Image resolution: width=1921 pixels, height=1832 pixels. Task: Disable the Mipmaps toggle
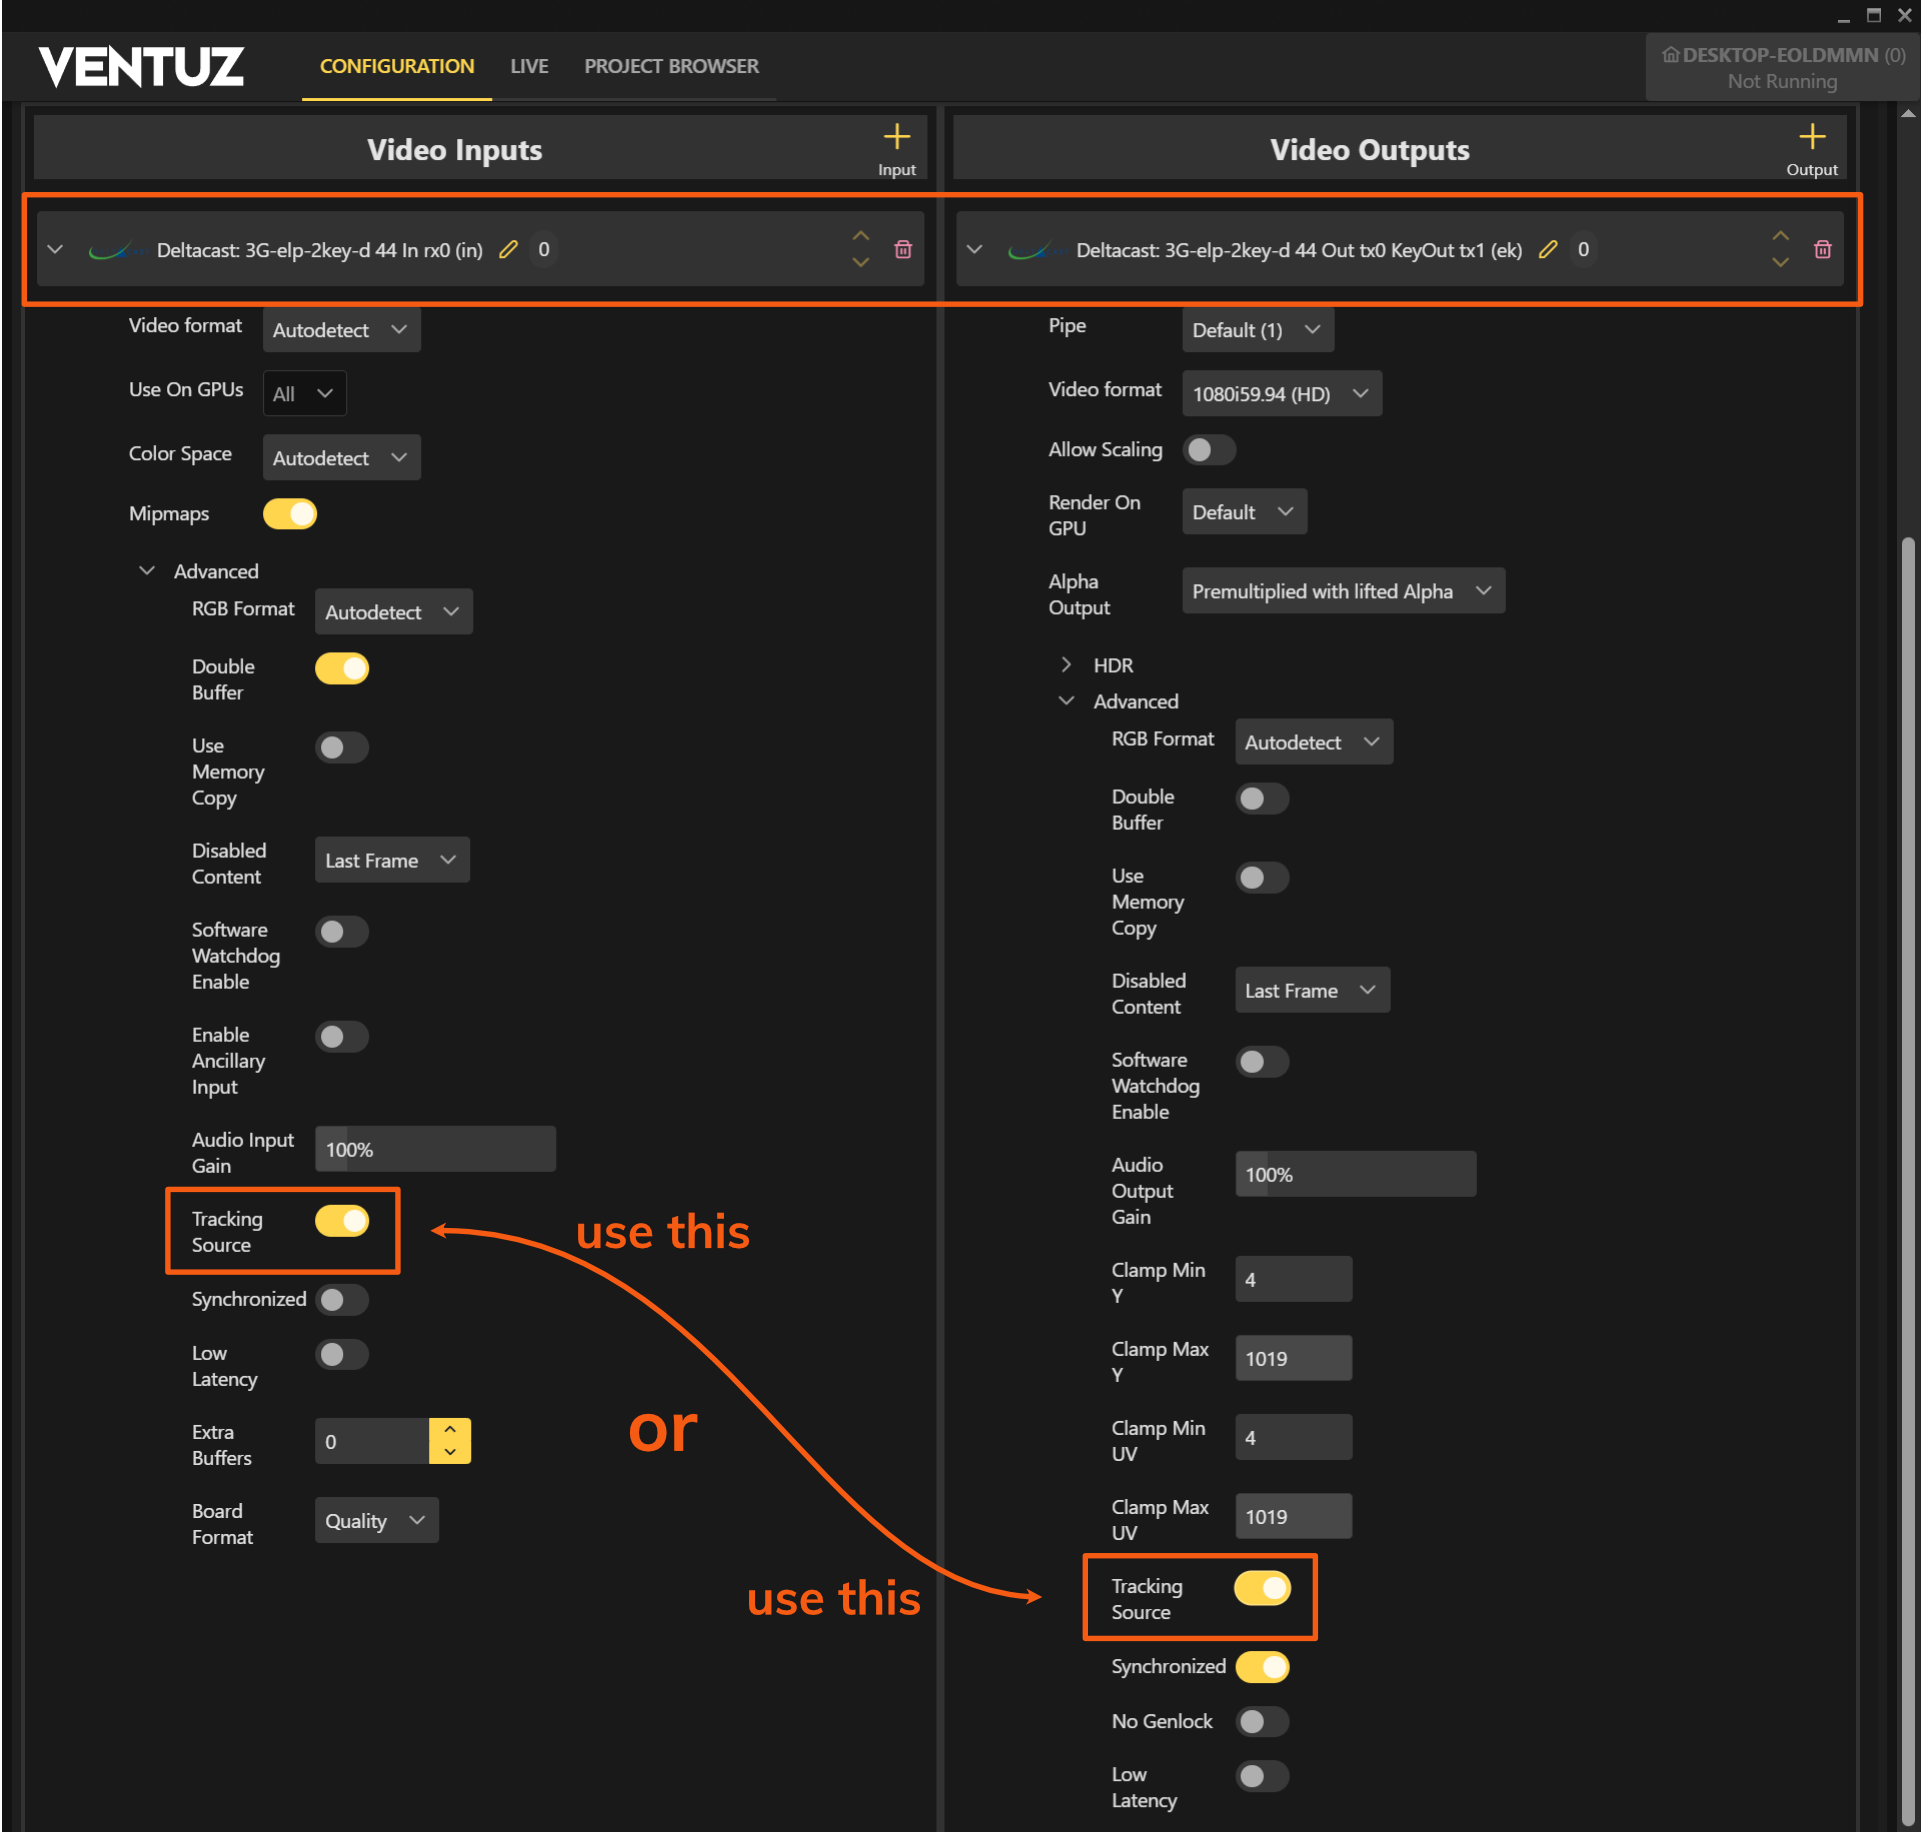[x=290, y=514]
